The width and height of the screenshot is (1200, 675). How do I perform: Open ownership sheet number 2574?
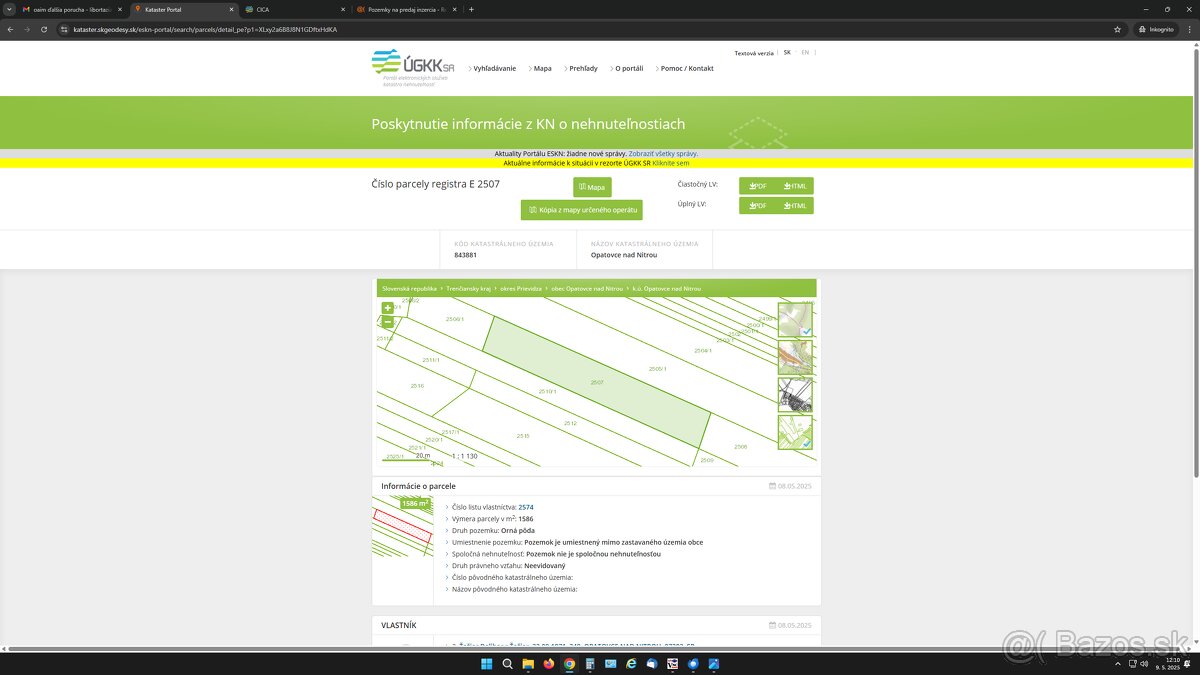526,507
